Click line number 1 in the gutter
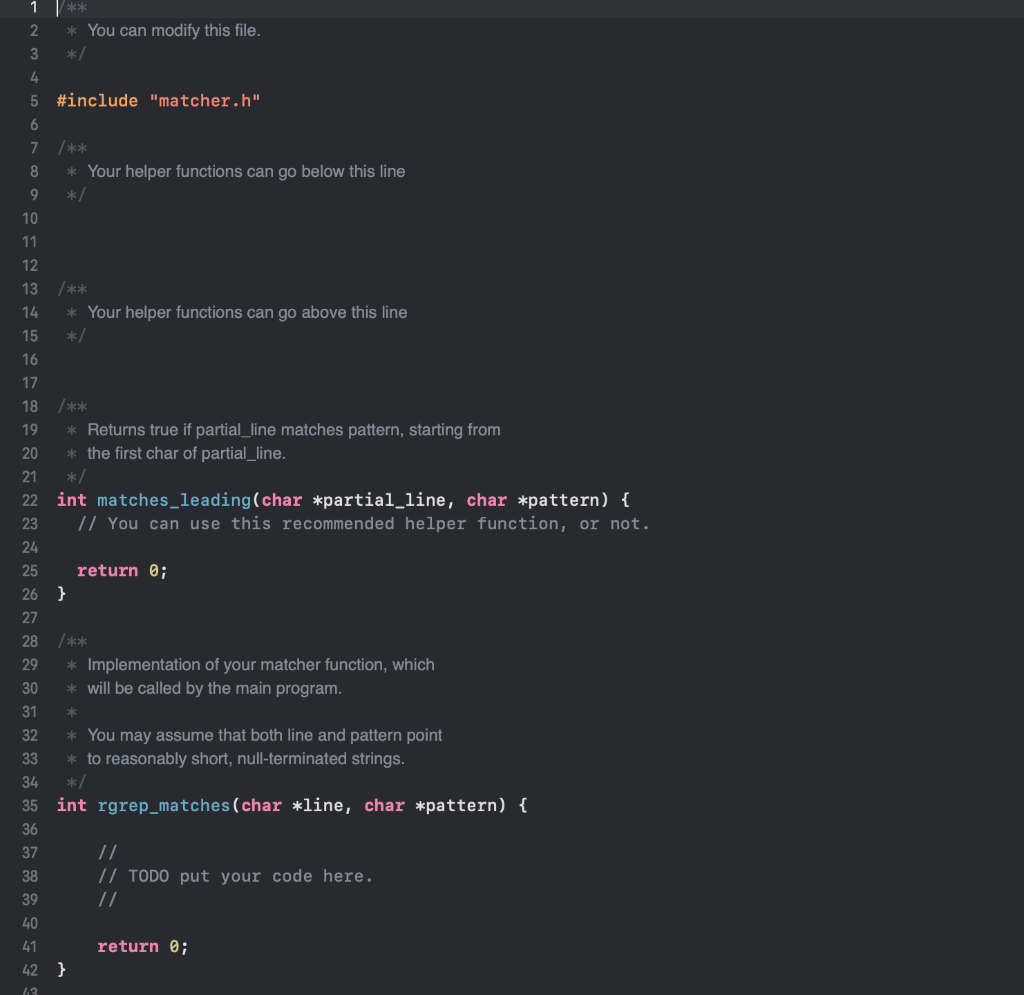The height and width of the screenshot is (995, 1024). pyautogui.click(x=33, y=7)
